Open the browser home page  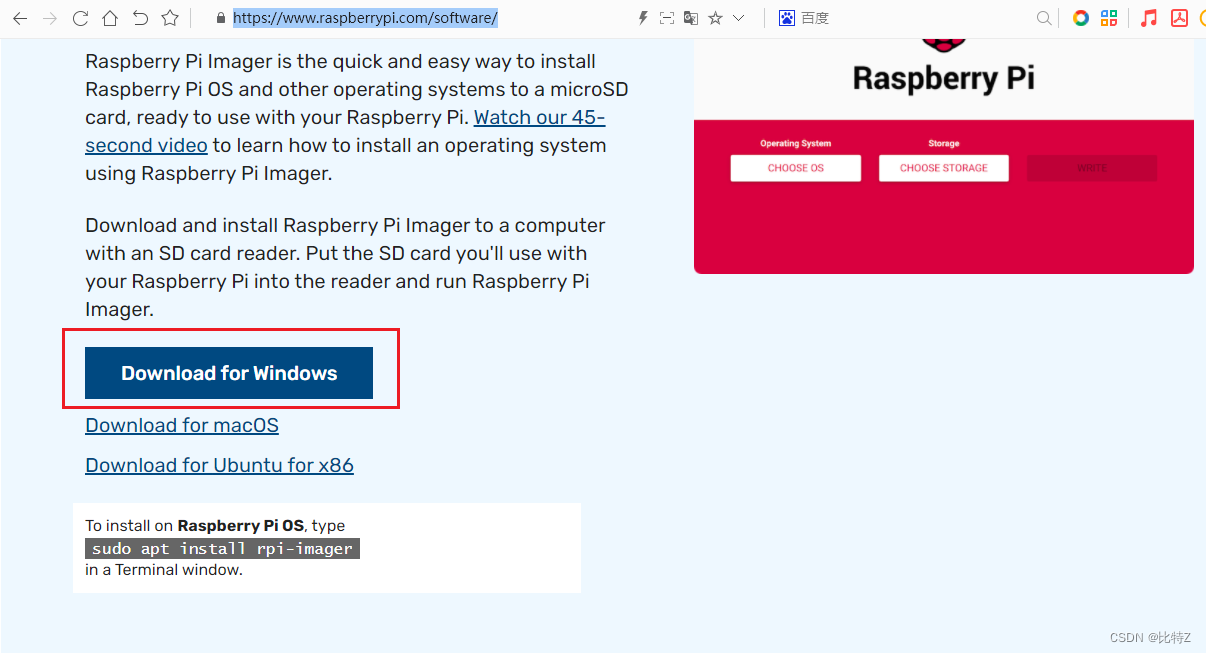tap(110, 18)
